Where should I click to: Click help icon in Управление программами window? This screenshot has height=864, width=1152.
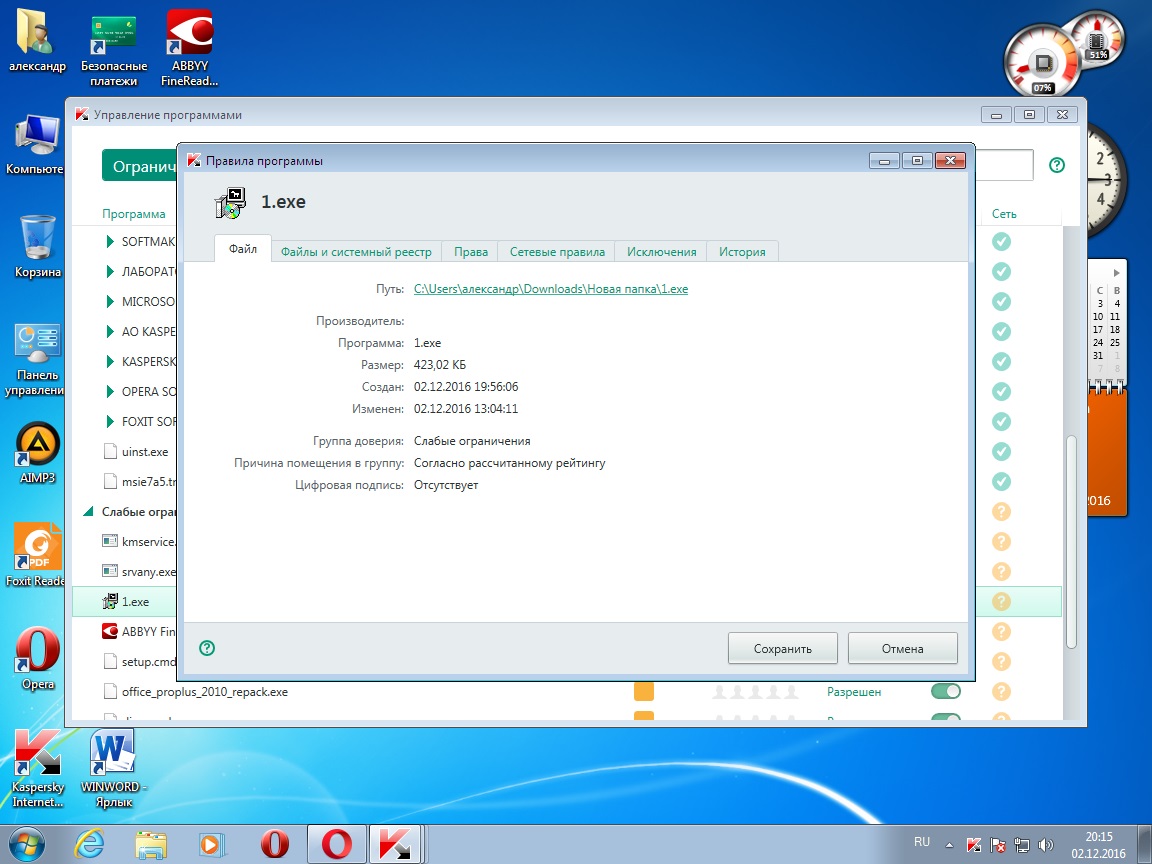click(1056, 165)
